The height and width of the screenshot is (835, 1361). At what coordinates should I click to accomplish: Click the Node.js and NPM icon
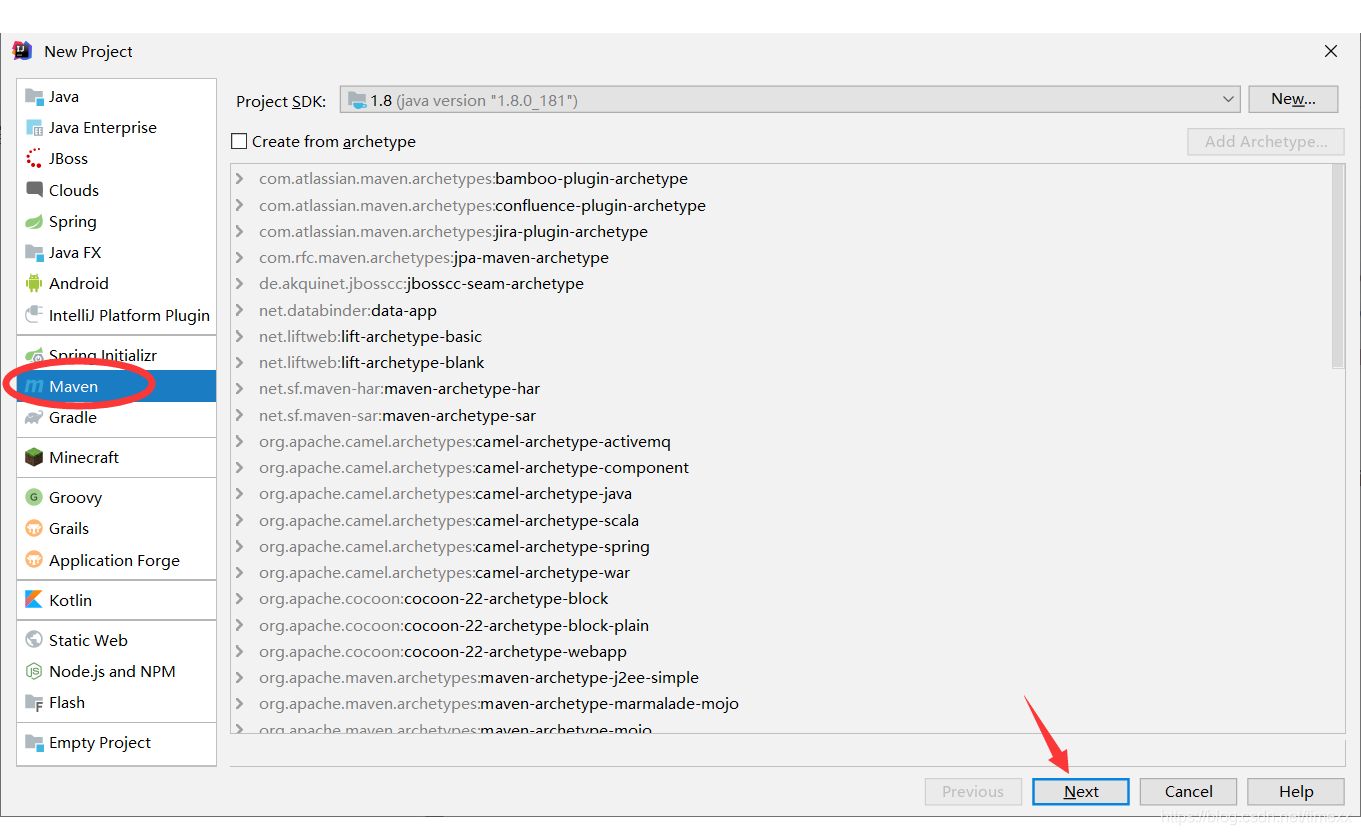pos(34,672)
